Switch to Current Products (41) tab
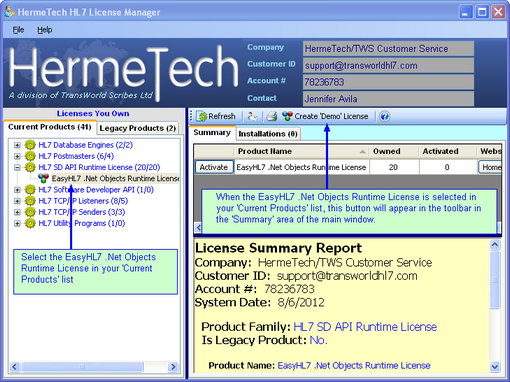 pos(50,127)
